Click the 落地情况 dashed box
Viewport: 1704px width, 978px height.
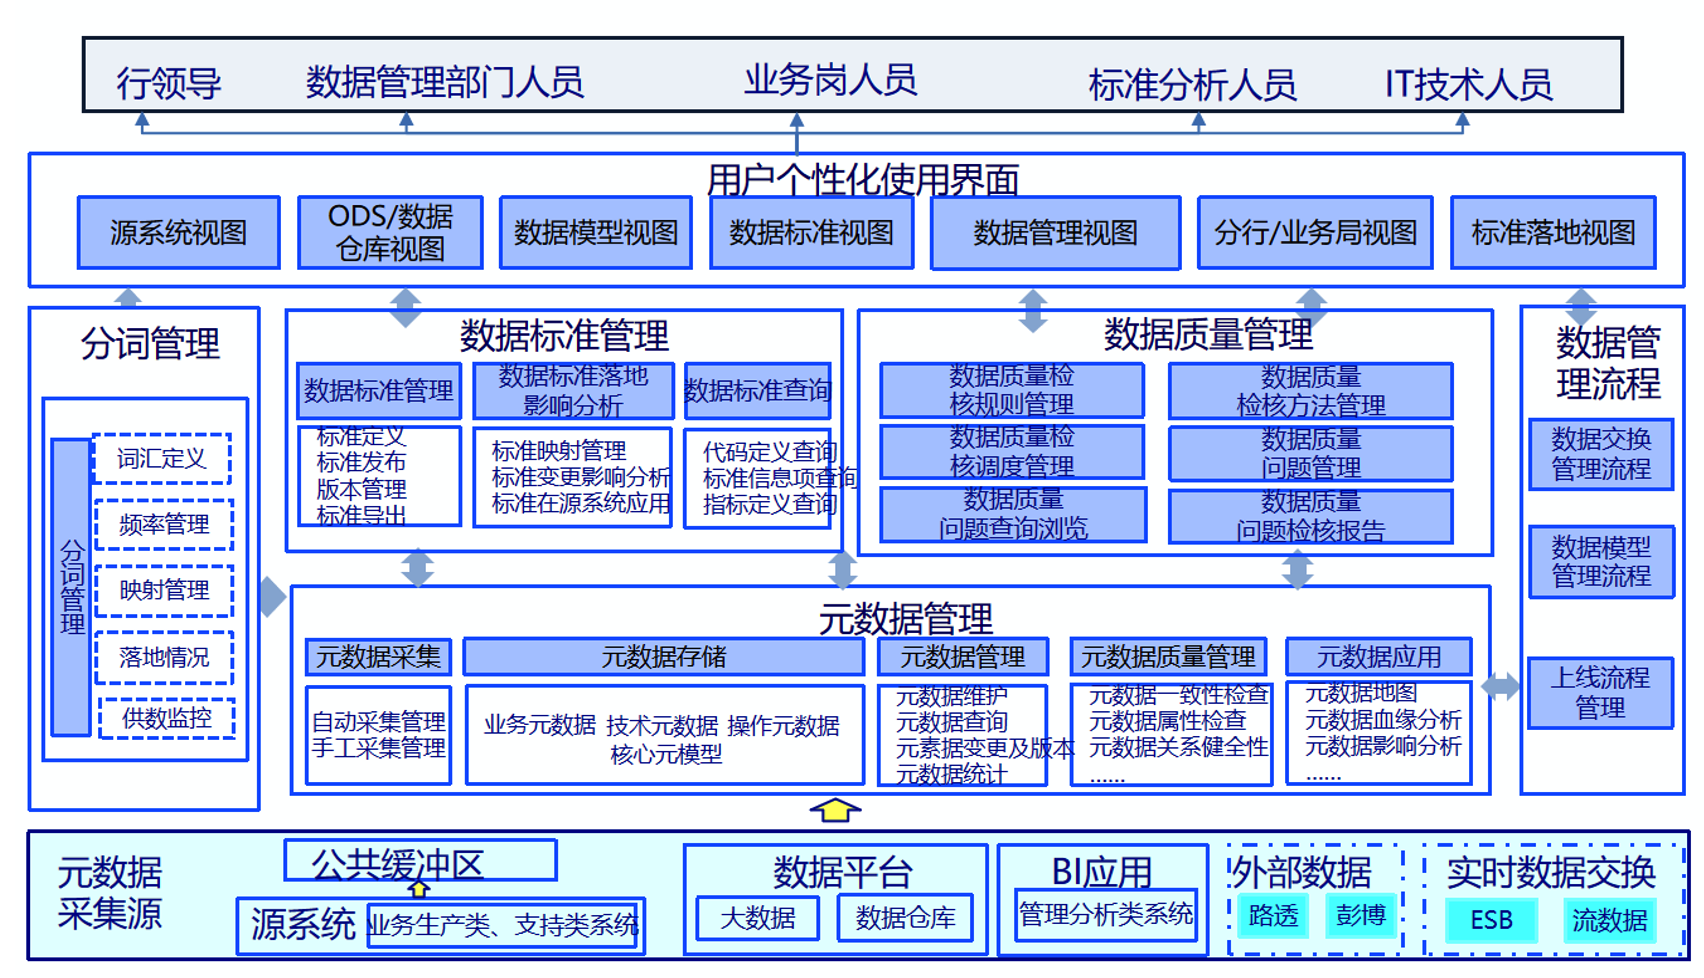tap(164, 657)
